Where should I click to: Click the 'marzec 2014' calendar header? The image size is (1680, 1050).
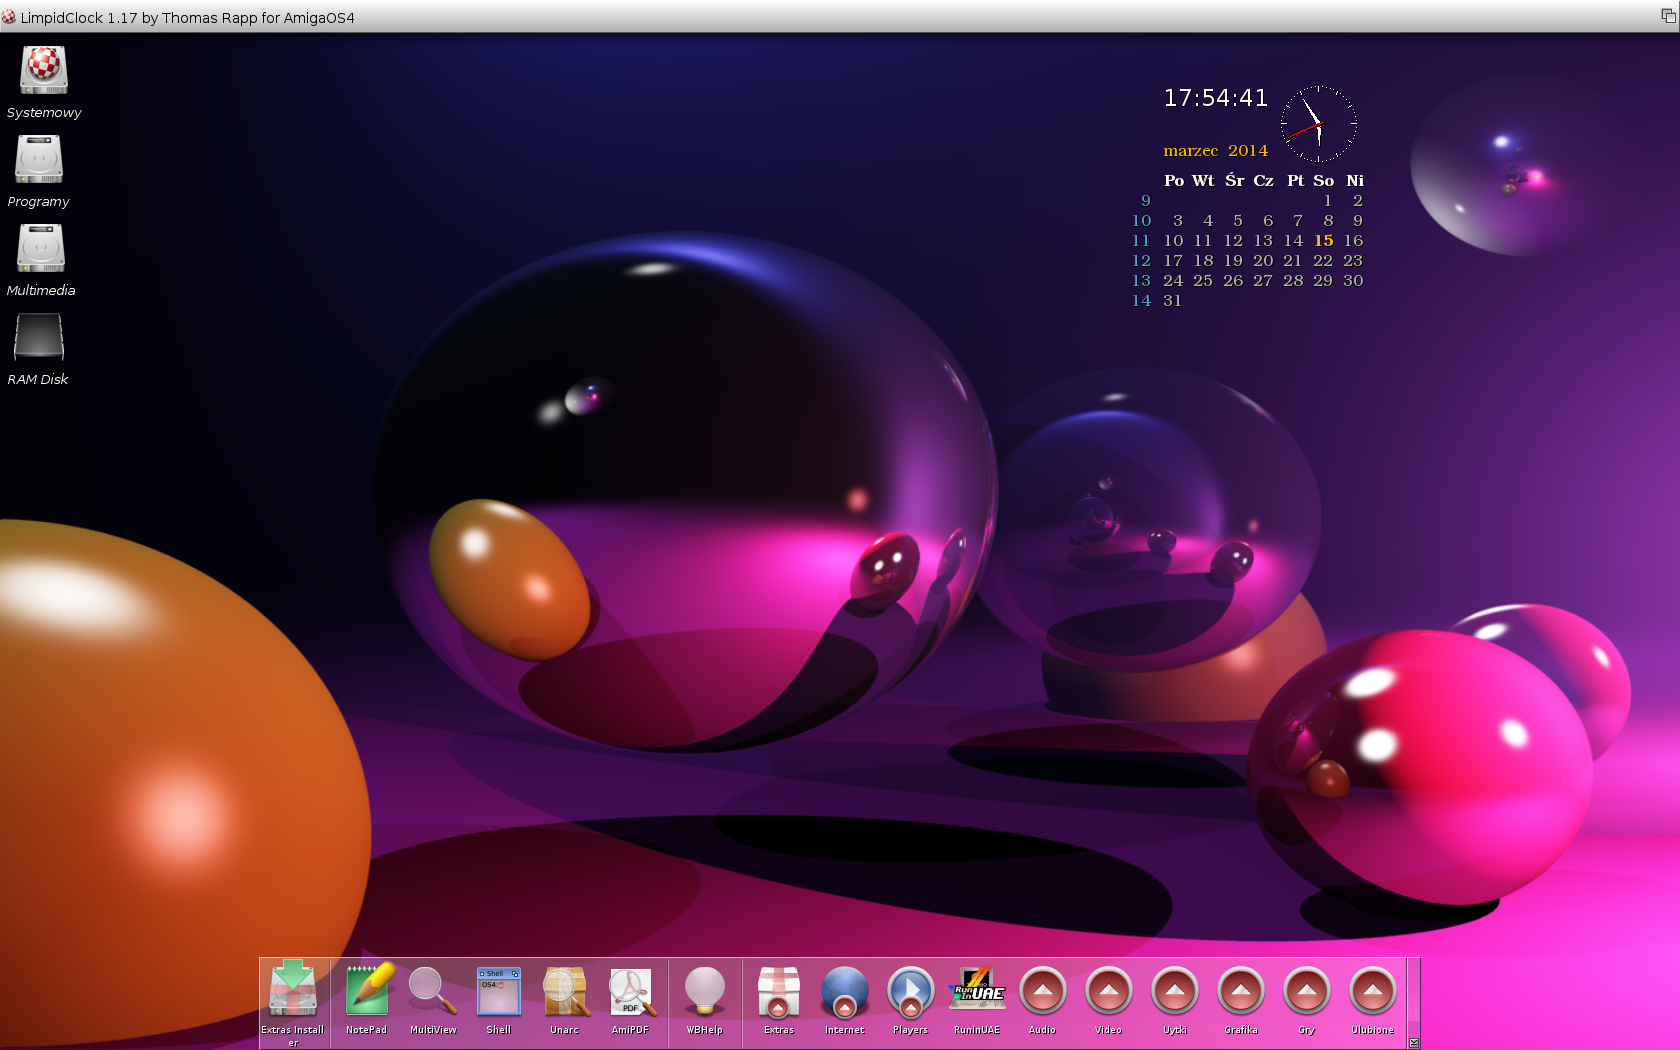(1215, 151)
